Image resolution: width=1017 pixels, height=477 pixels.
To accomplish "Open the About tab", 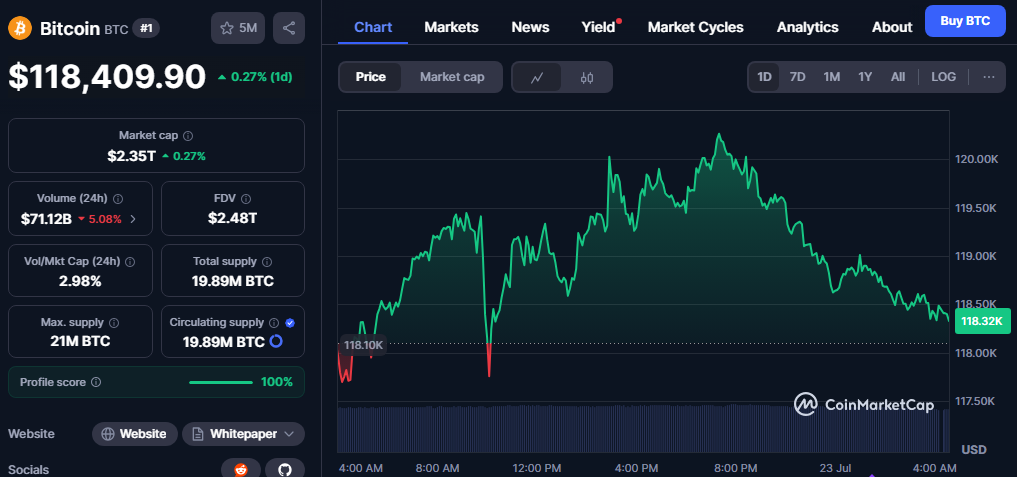I will (892, 27).
